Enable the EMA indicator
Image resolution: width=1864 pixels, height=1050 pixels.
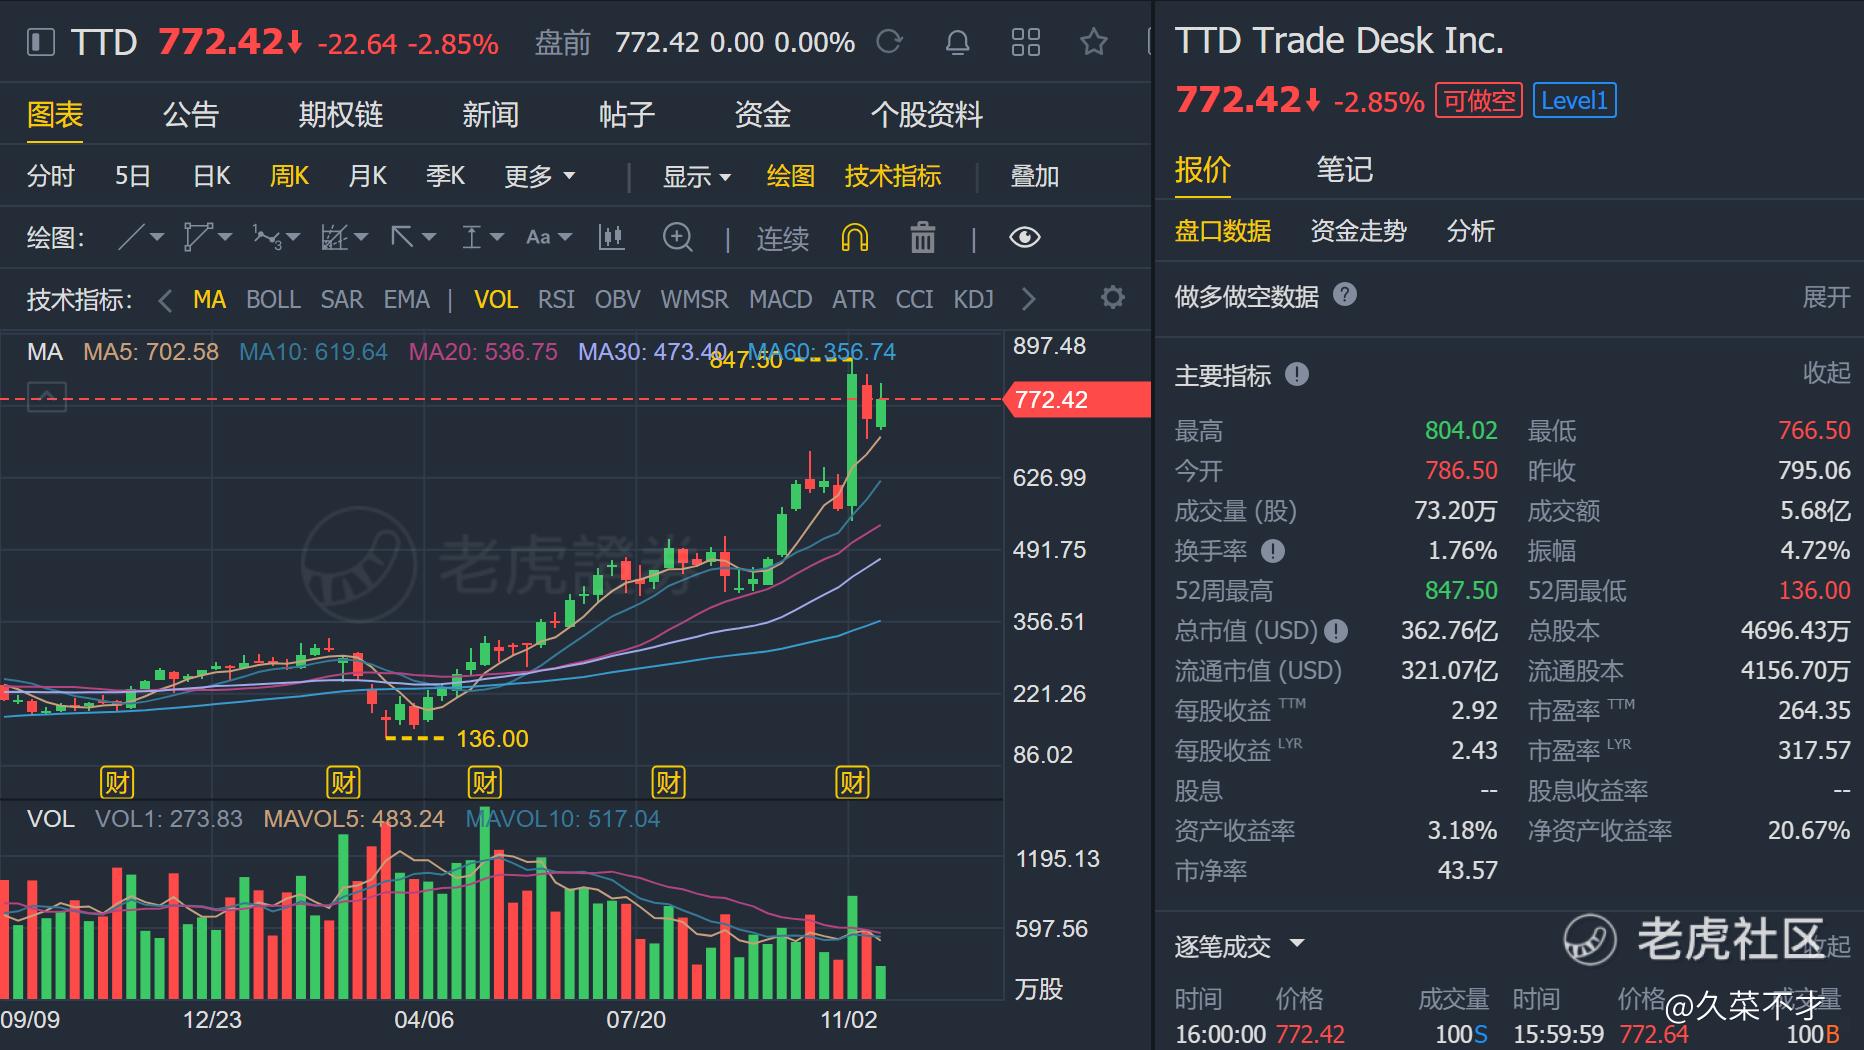pos(406,299)
